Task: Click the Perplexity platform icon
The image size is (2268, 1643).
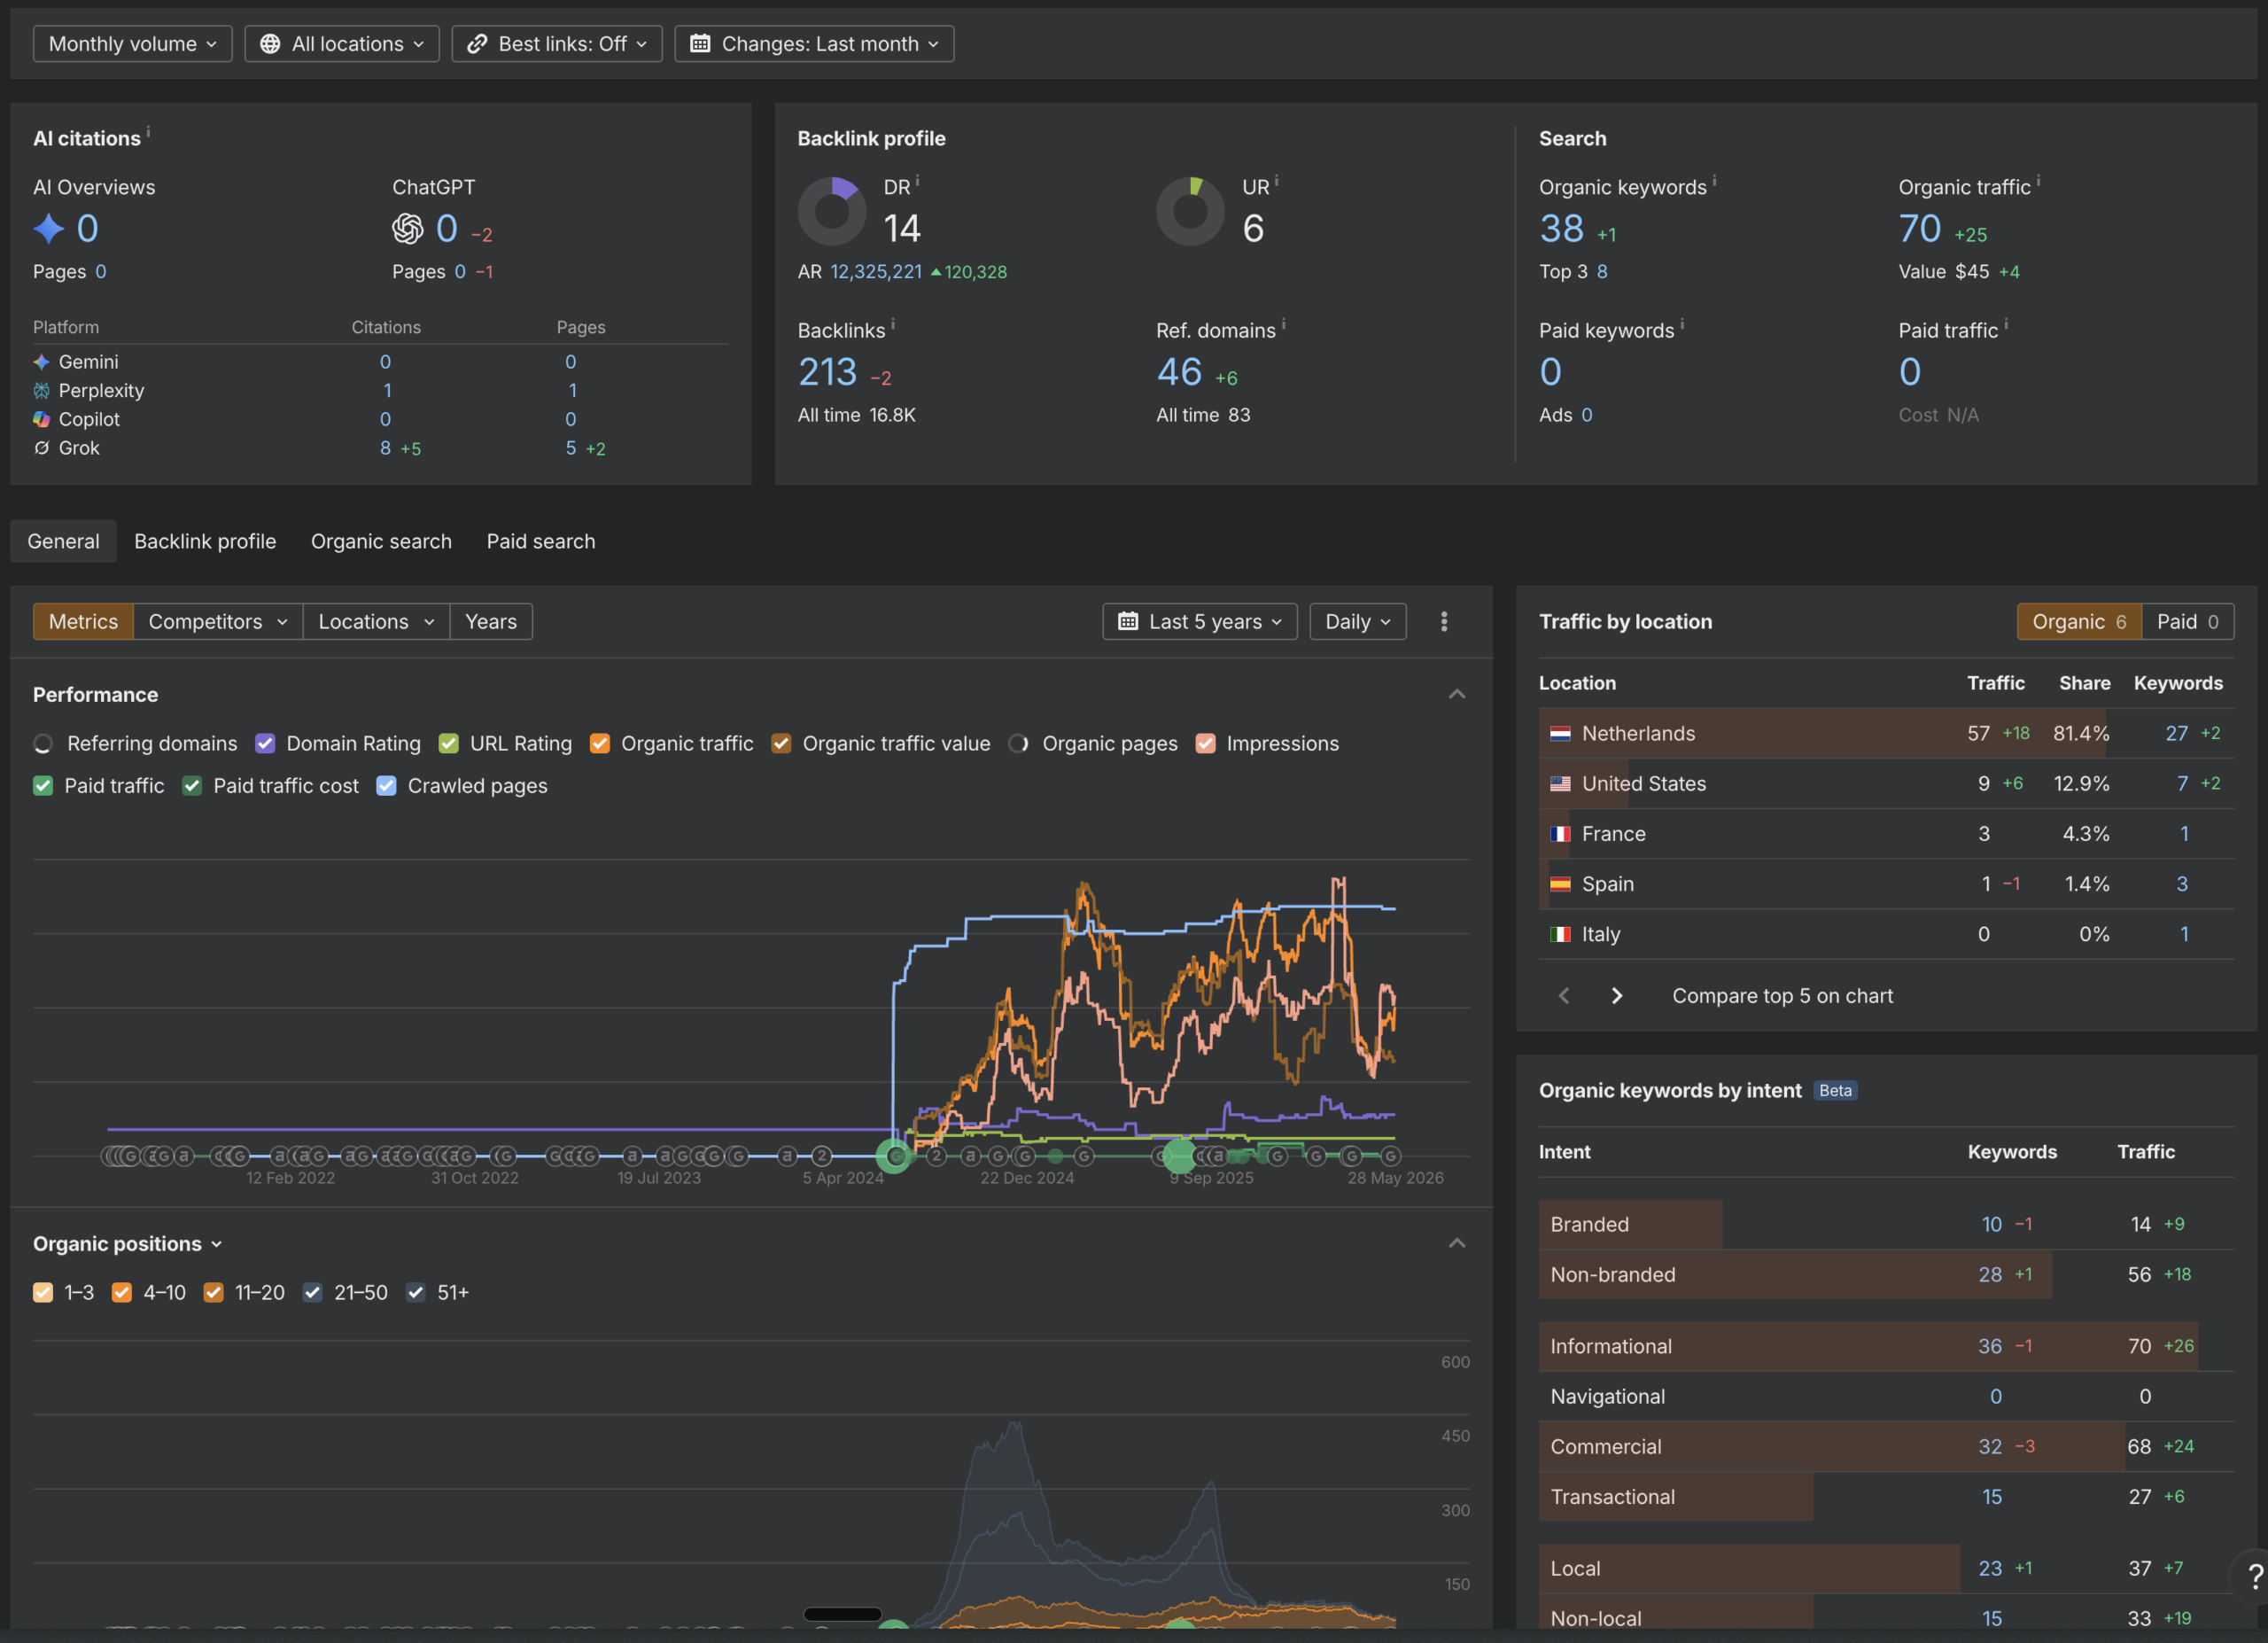Action: [x=41, y=391]
